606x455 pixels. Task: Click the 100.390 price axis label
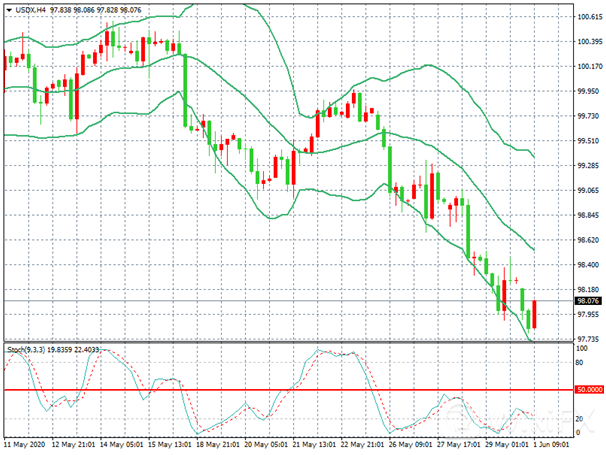pyautogui.click(x=588, y=42)
